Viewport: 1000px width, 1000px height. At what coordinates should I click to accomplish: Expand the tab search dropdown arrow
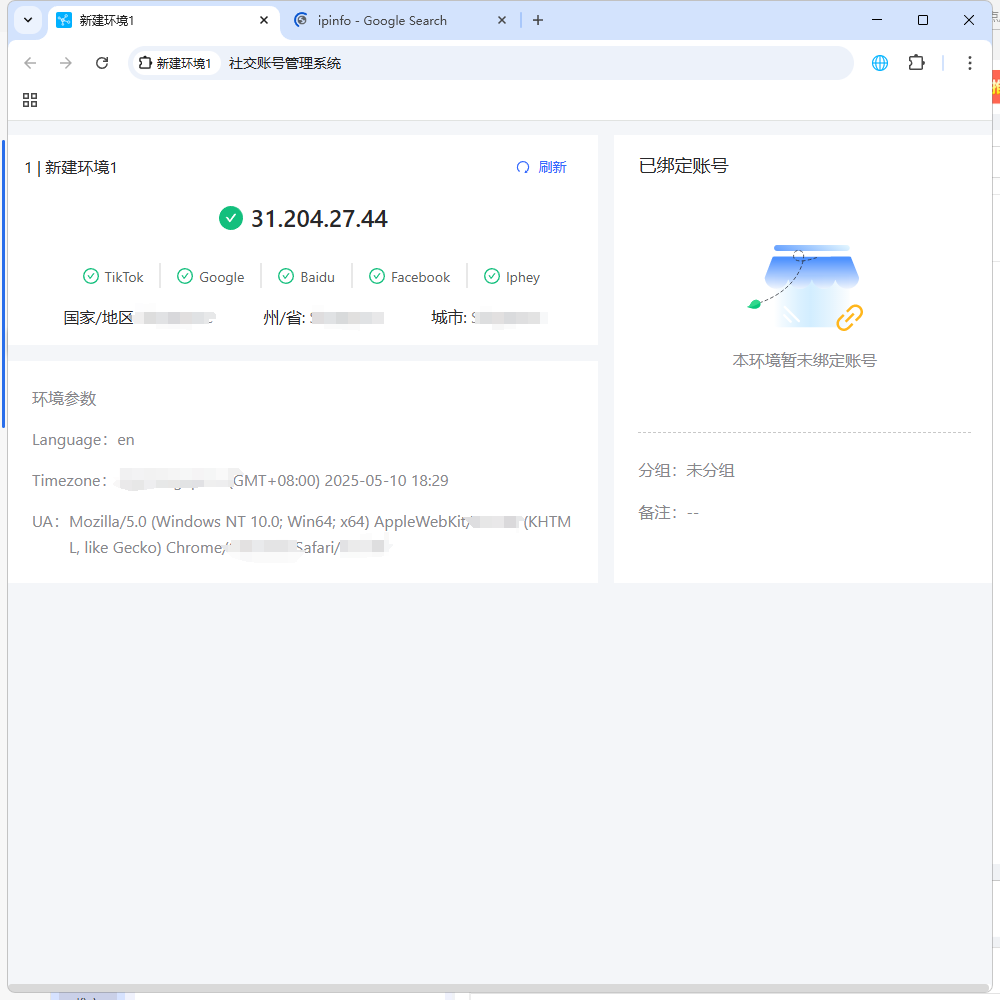[x=28, y=20]
